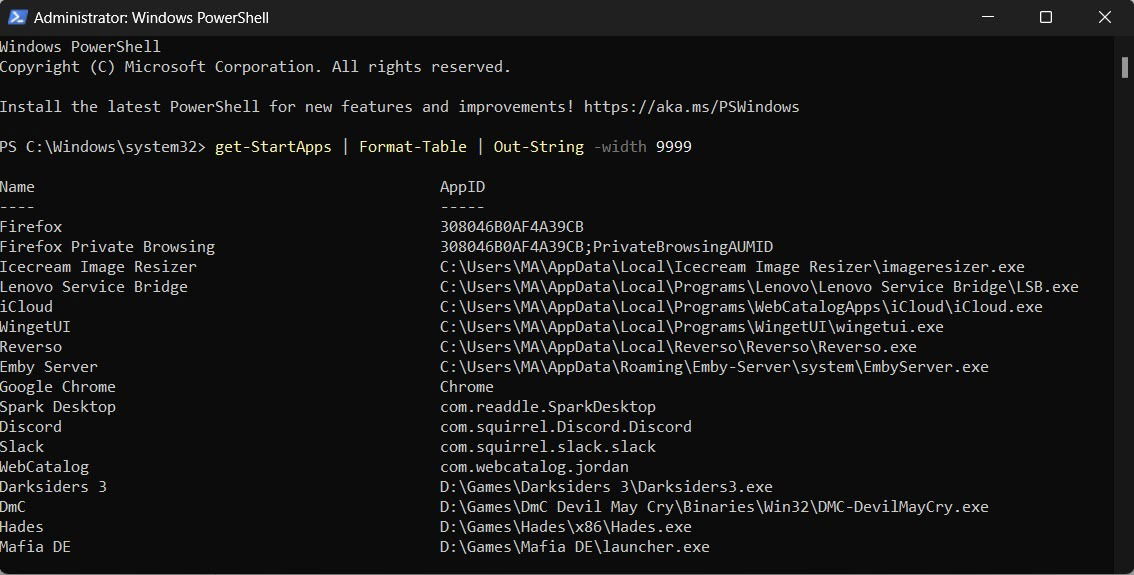Image resolution: width=1134 pixels, height=575 pixels.
Task: Maximize the PowerShell window
Action: pos(1046,17)
